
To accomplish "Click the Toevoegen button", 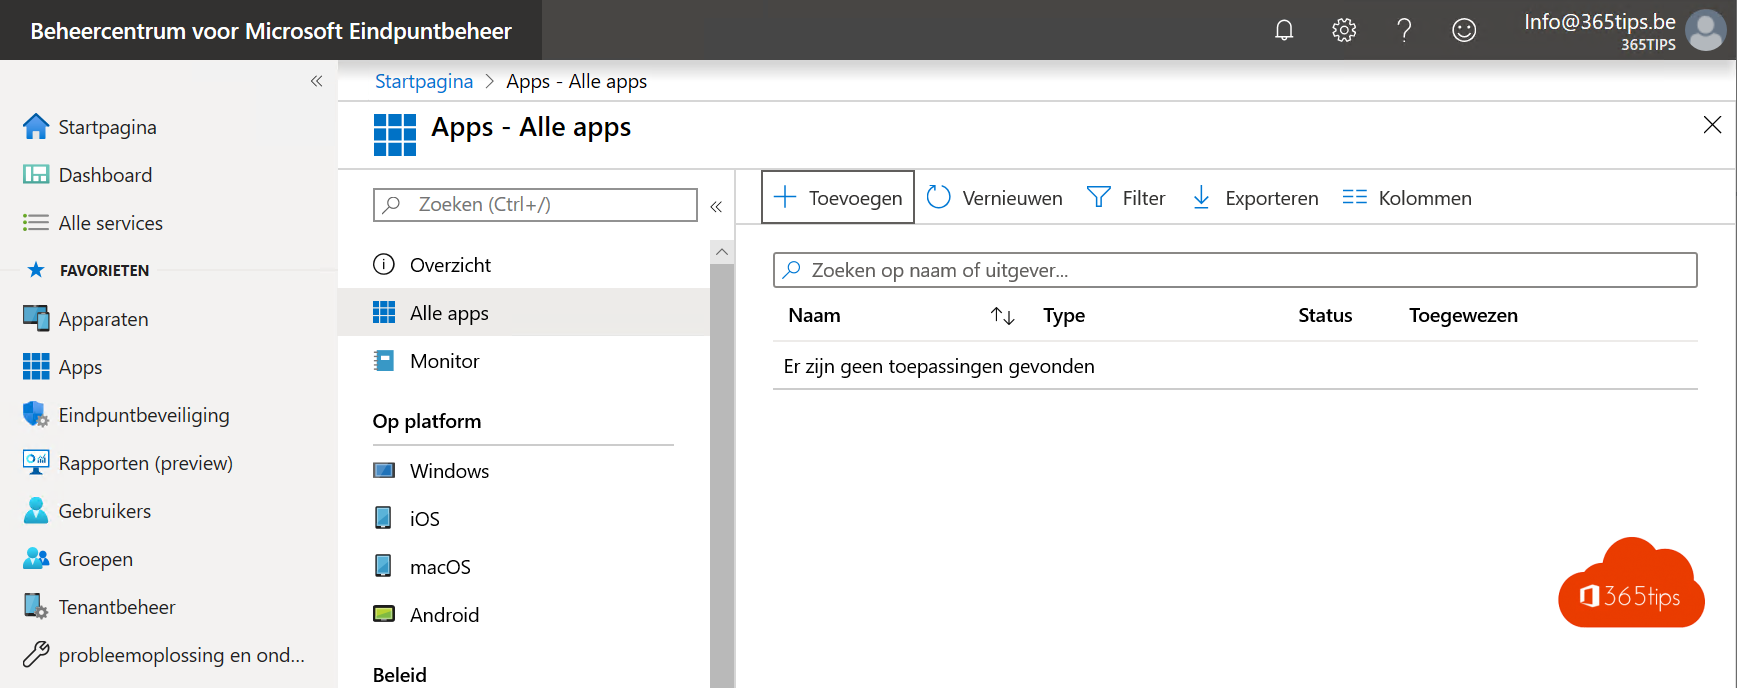I will pyautogui.click(x=838, y=198).
